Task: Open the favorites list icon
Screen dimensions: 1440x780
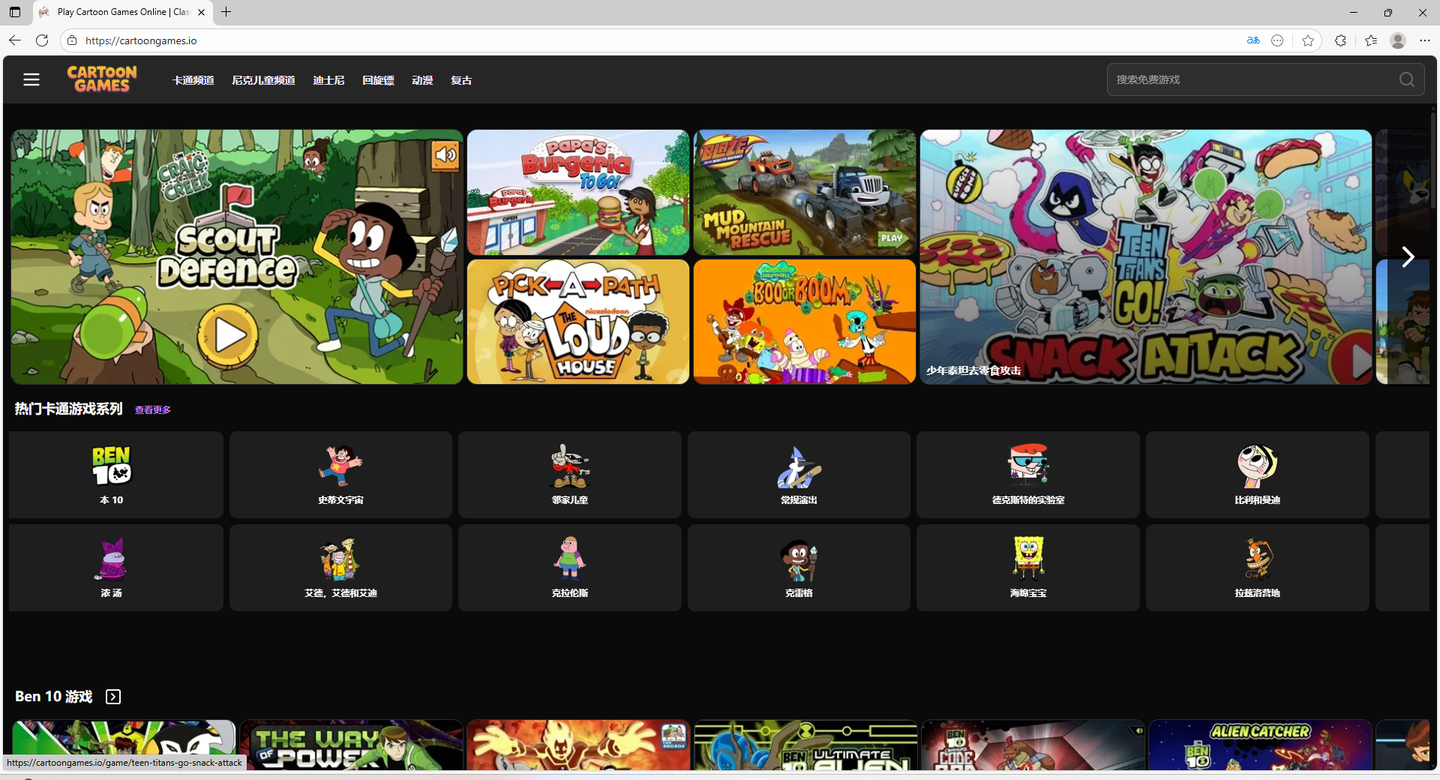Action: click(1370, 41)
